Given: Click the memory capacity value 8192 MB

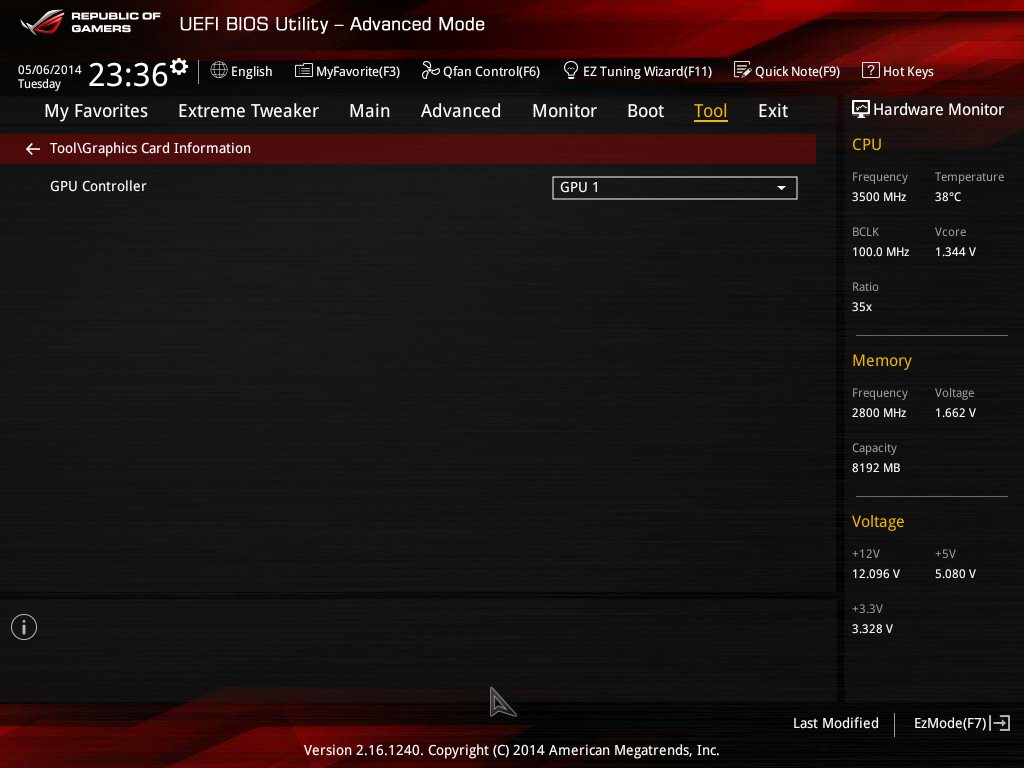Looking at the screenshot, I should pos(876,468).
